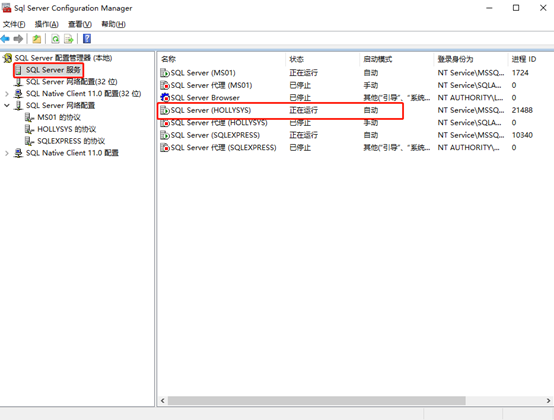Click the MS01 的协议 node icon

tap(29, 117)
